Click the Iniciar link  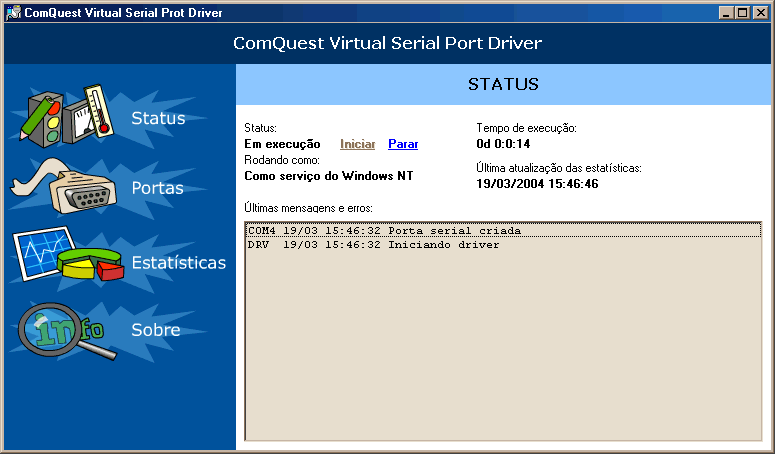click(357, 144)
